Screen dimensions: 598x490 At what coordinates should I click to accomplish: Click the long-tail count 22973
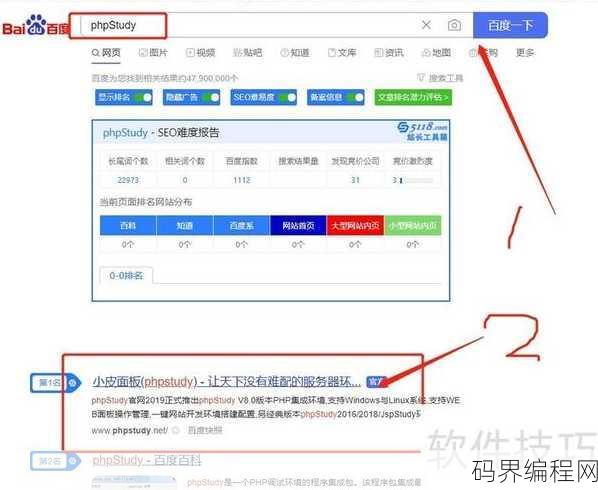[128, 180]
